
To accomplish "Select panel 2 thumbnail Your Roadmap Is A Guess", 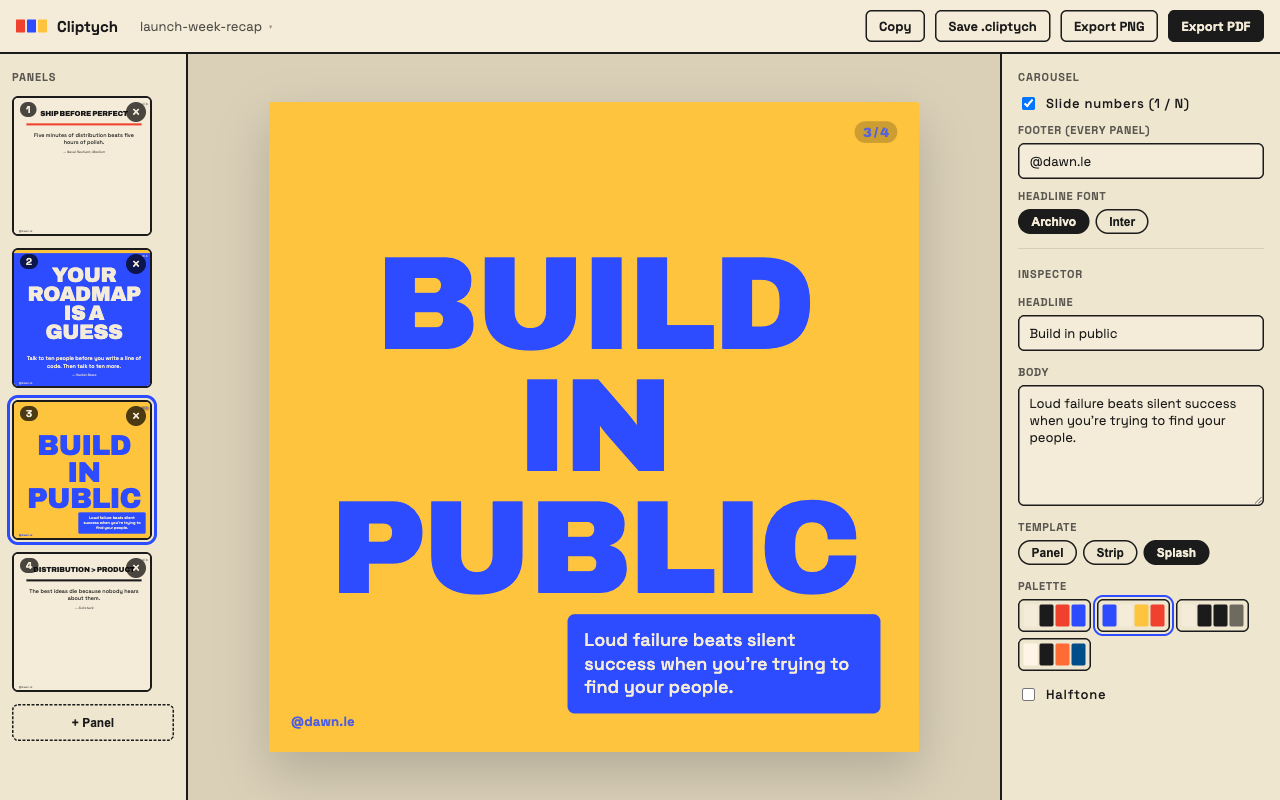I will pyautogui.click(x=82, y=318).
